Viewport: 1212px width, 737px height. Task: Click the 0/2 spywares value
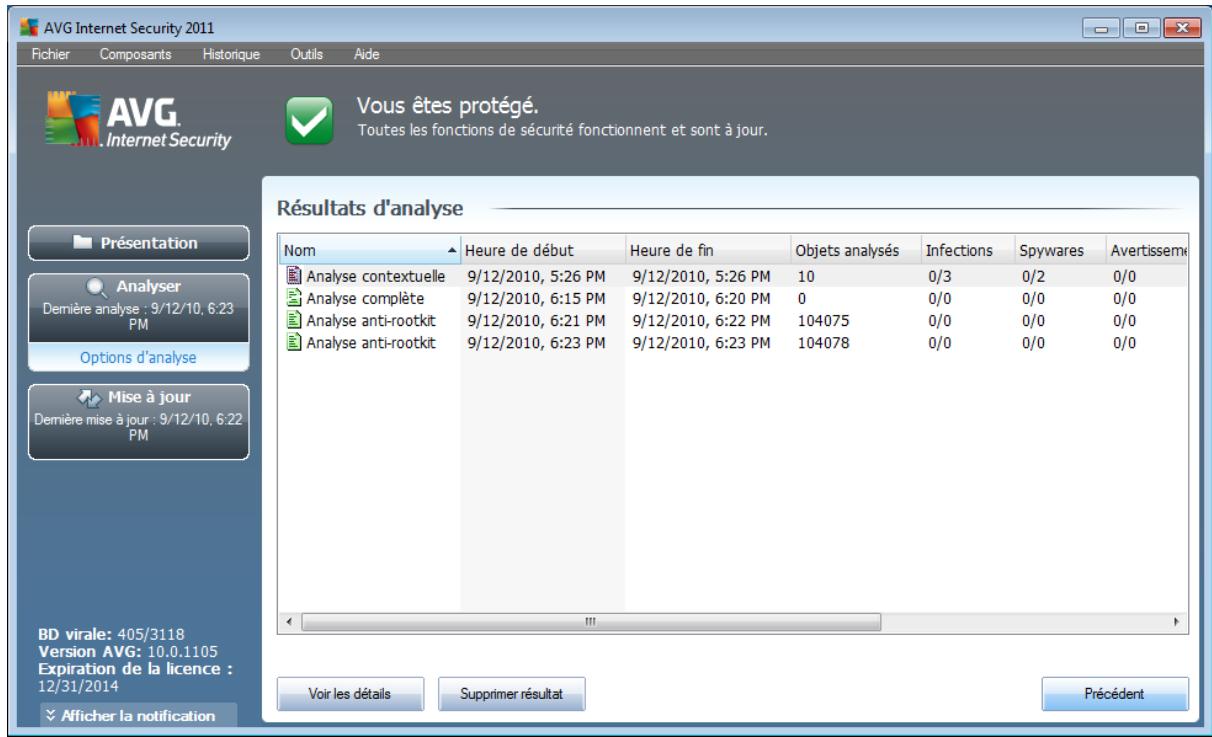tap(1031, 277)
